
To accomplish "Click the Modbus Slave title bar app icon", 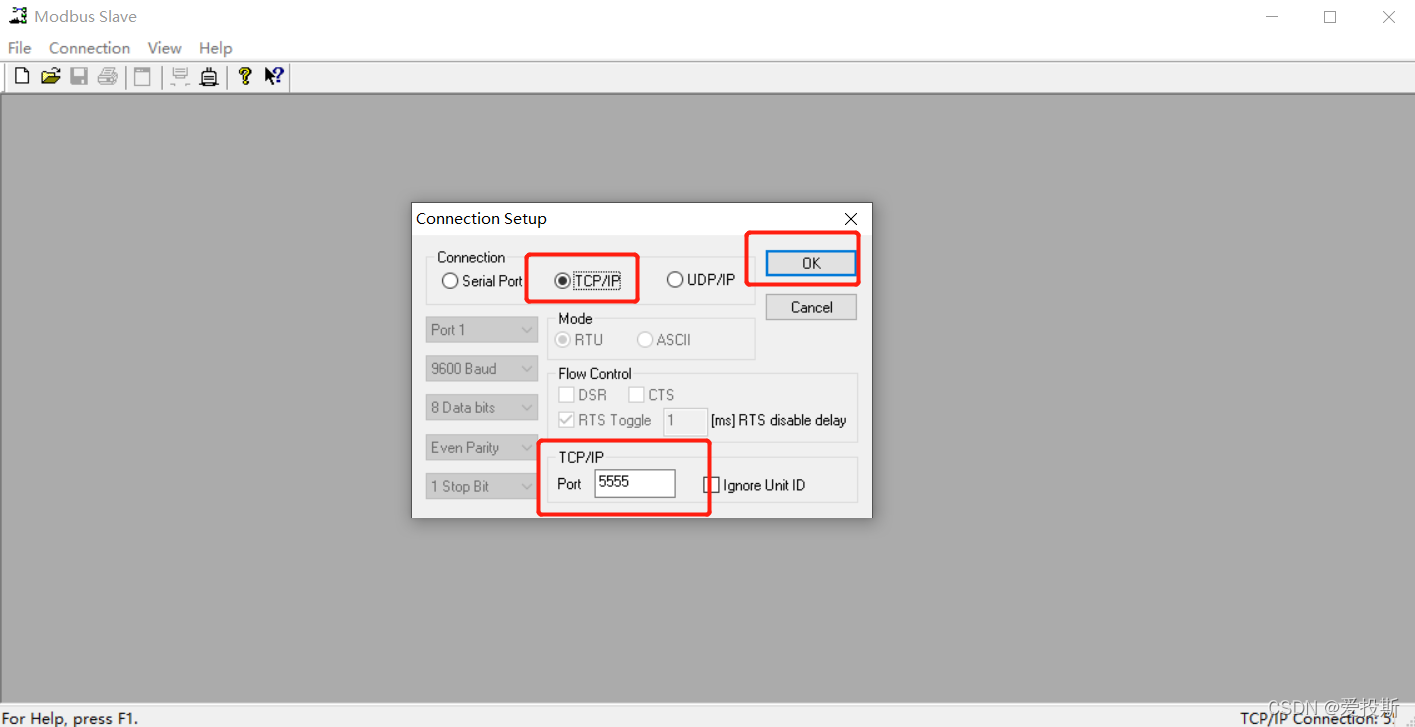I will (18, 16).
